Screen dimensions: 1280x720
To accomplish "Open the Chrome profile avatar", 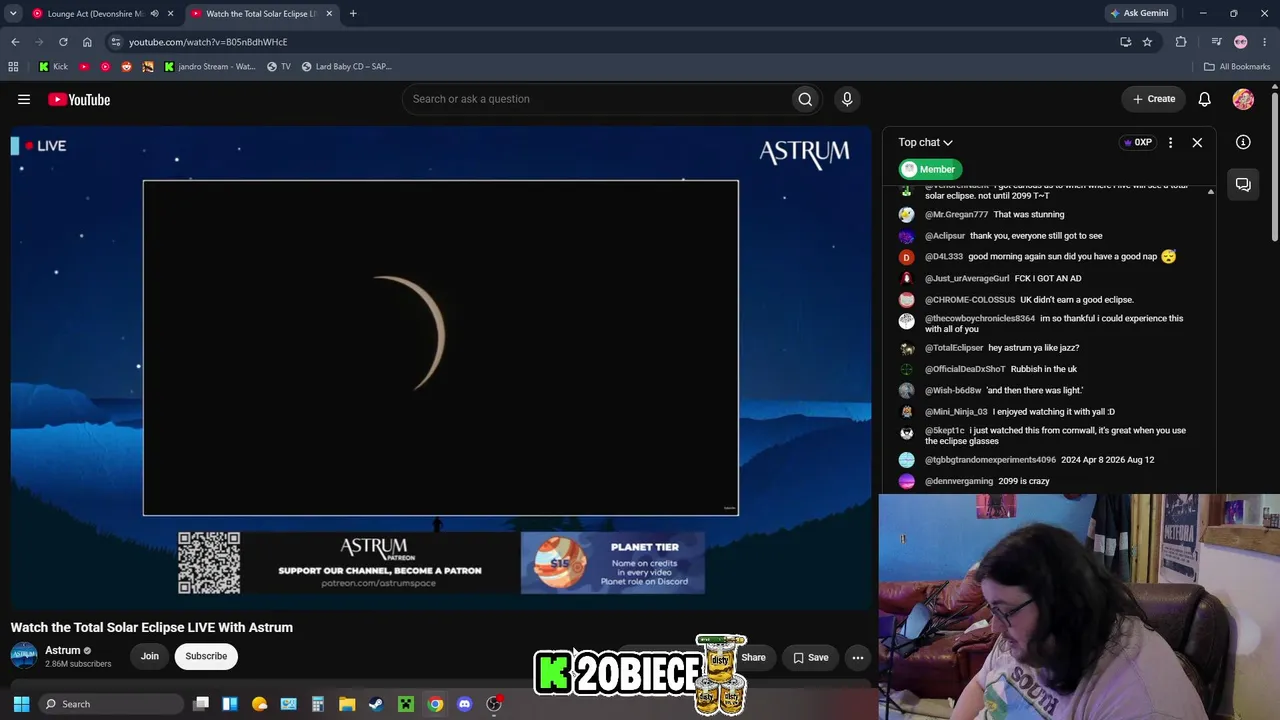I will click(1241, 42).
